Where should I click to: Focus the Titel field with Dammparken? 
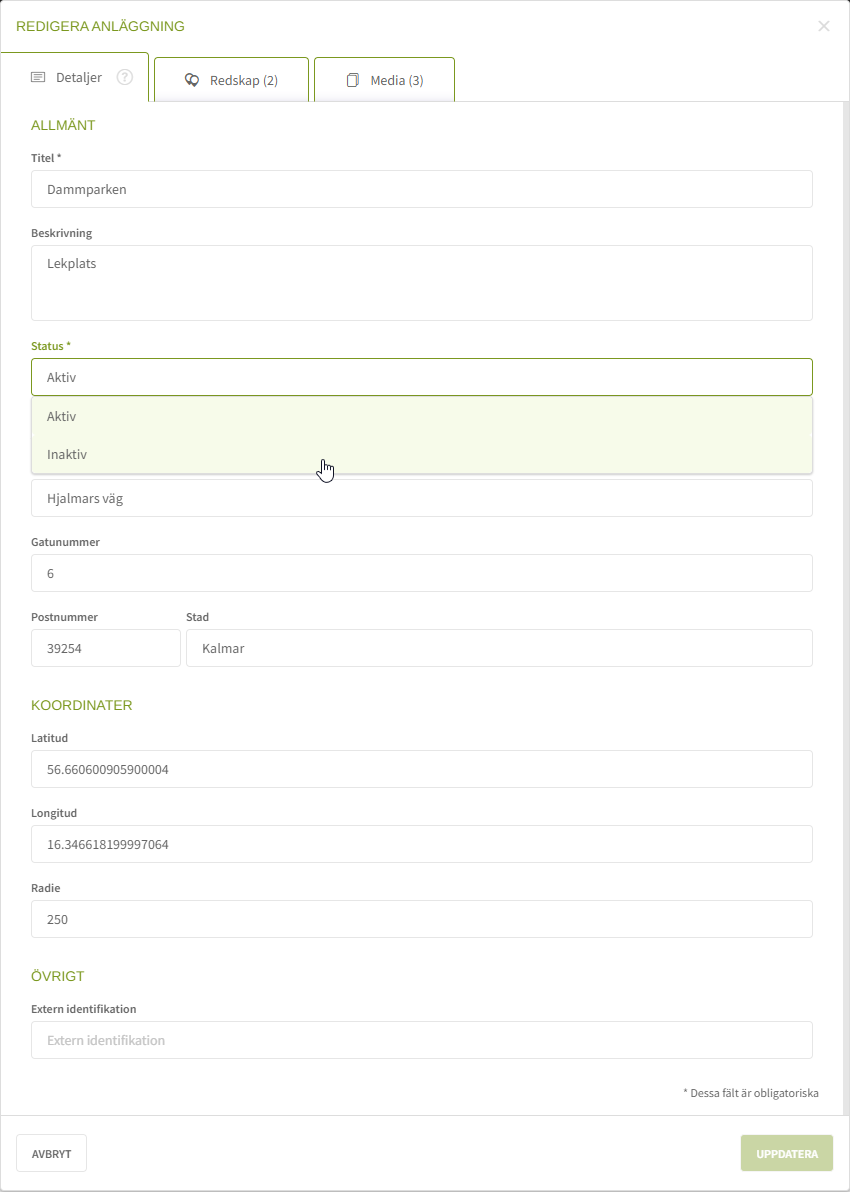click(421, 189)
